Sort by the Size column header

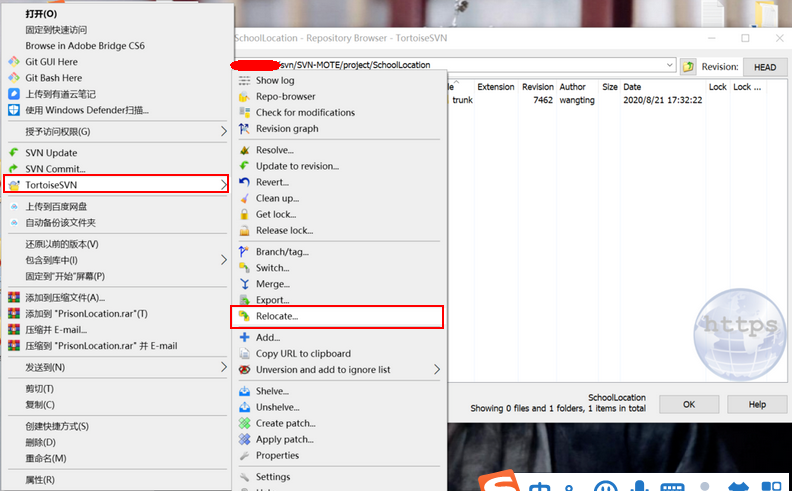pyautogui.click(x=610, y=87)
